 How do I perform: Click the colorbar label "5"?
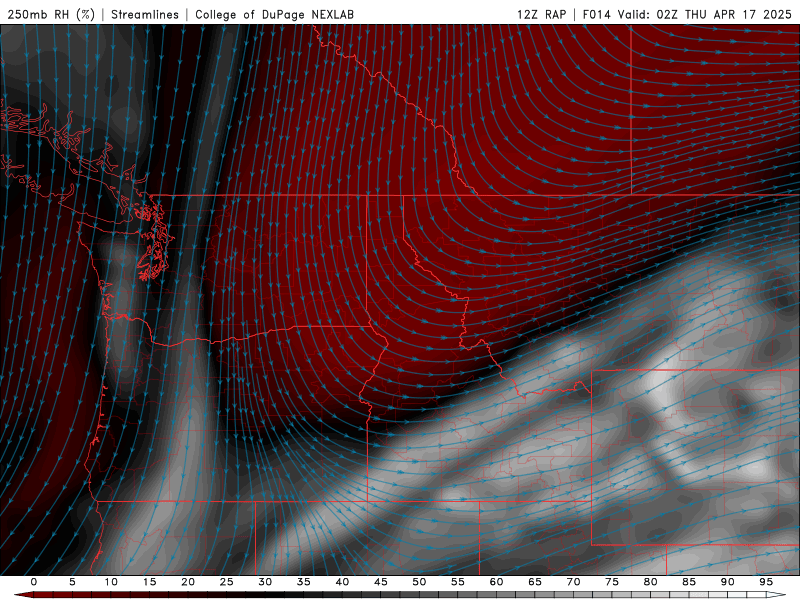(72, 582)
